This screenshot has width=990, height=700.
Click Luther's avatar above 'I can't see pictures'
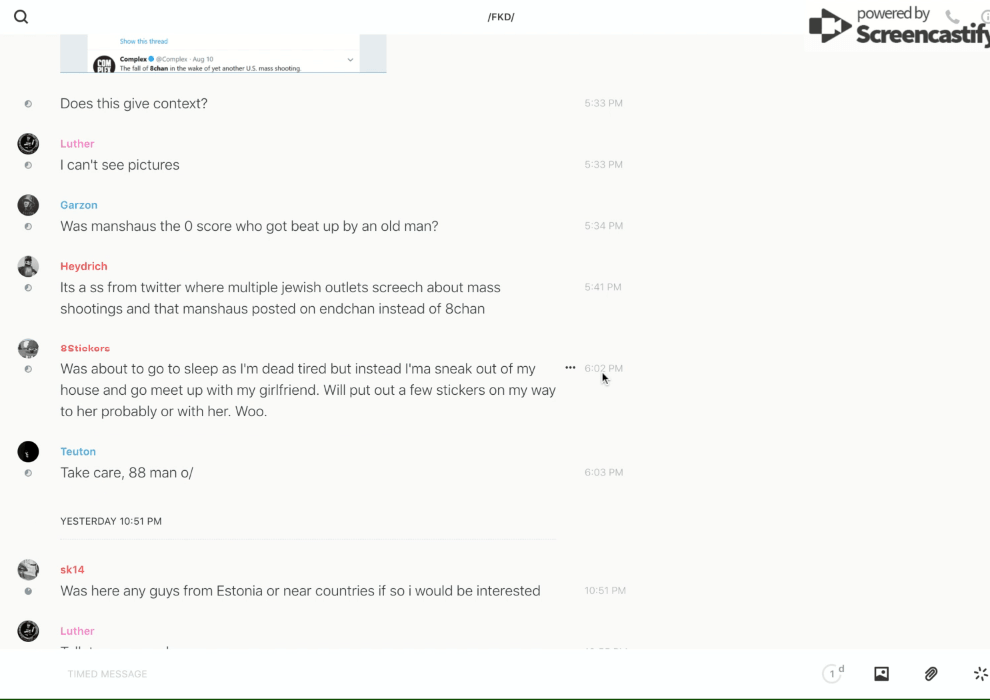pos(28,144)
